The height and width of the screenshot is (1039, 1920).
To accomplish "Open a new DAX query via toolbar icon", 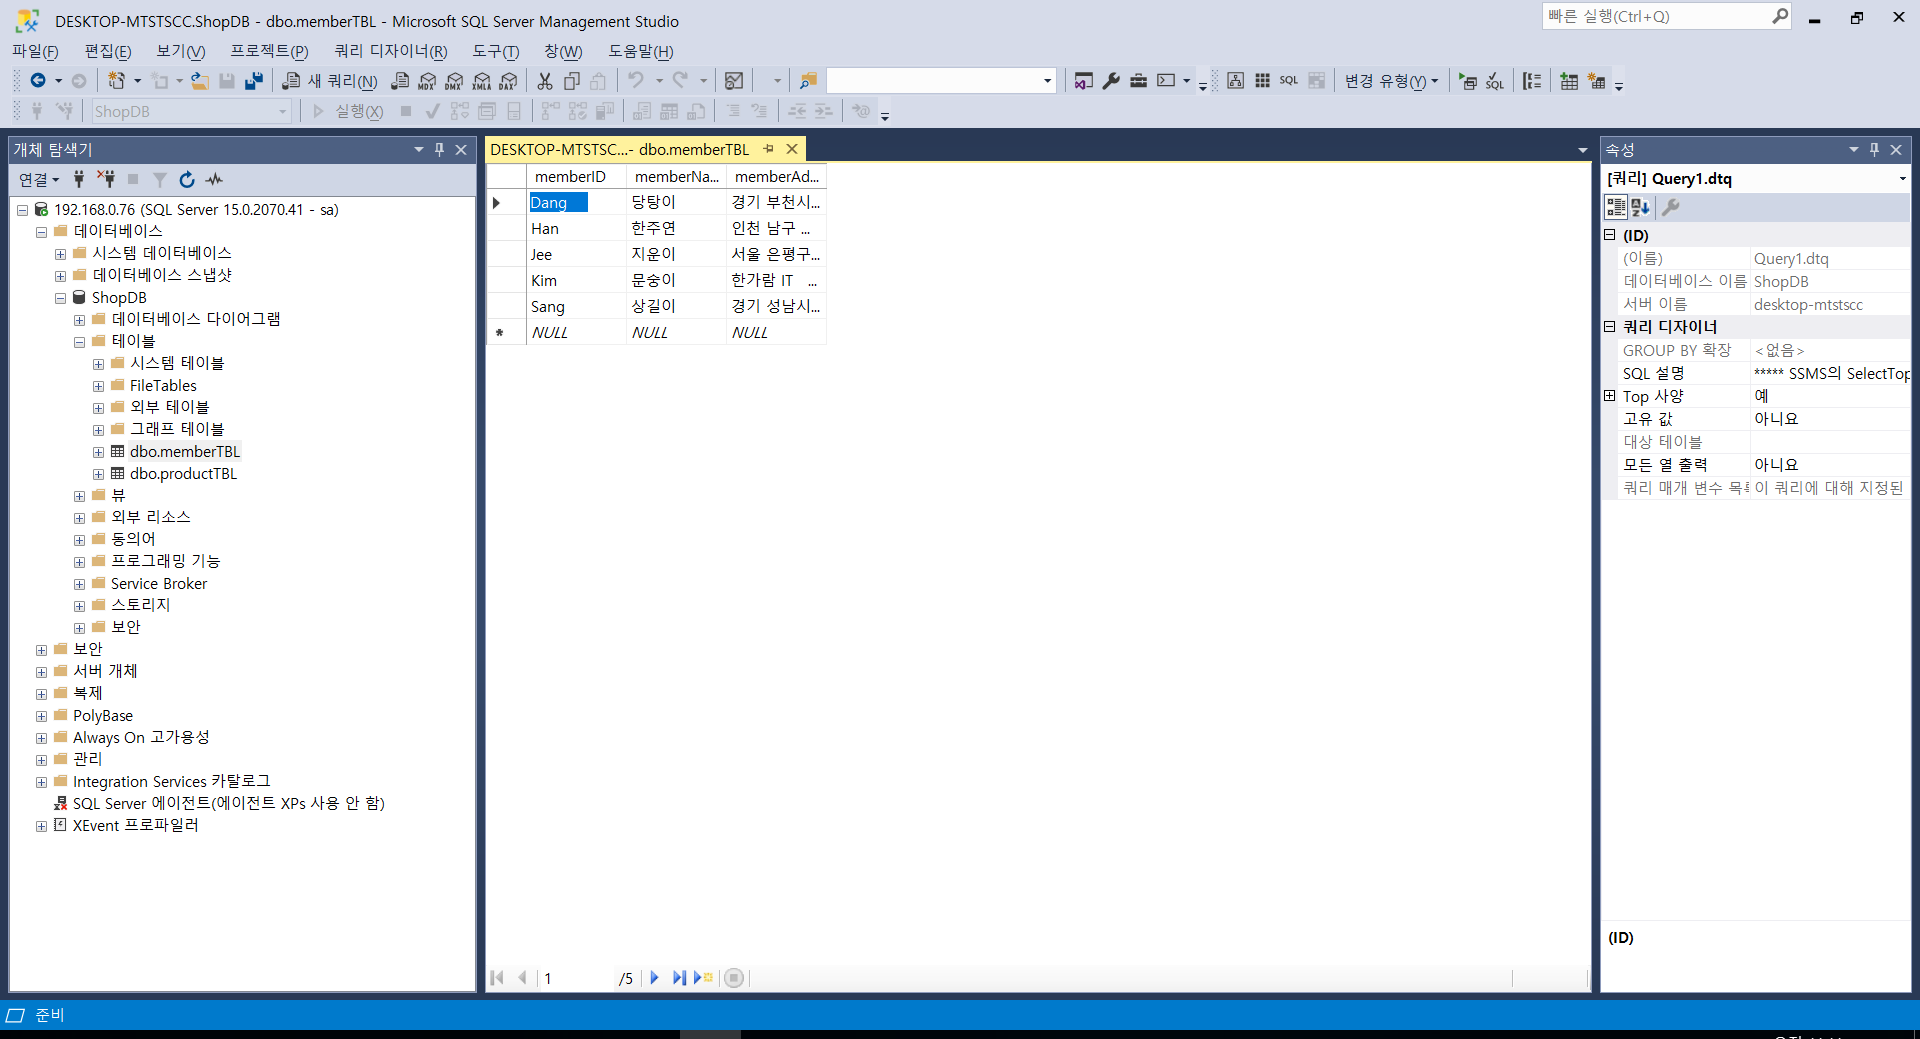I will point(509,81).
